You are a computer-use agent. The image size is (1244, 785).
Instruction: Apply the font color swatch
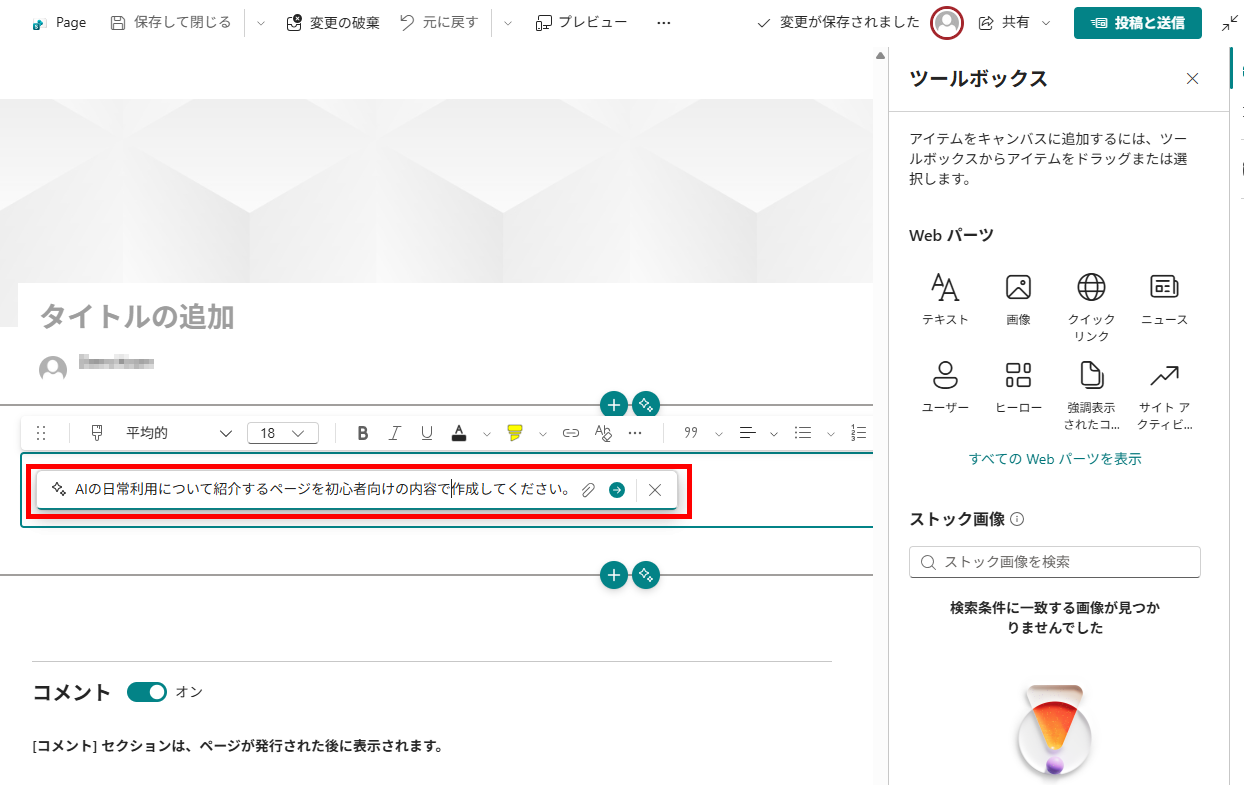pos(459,433)
